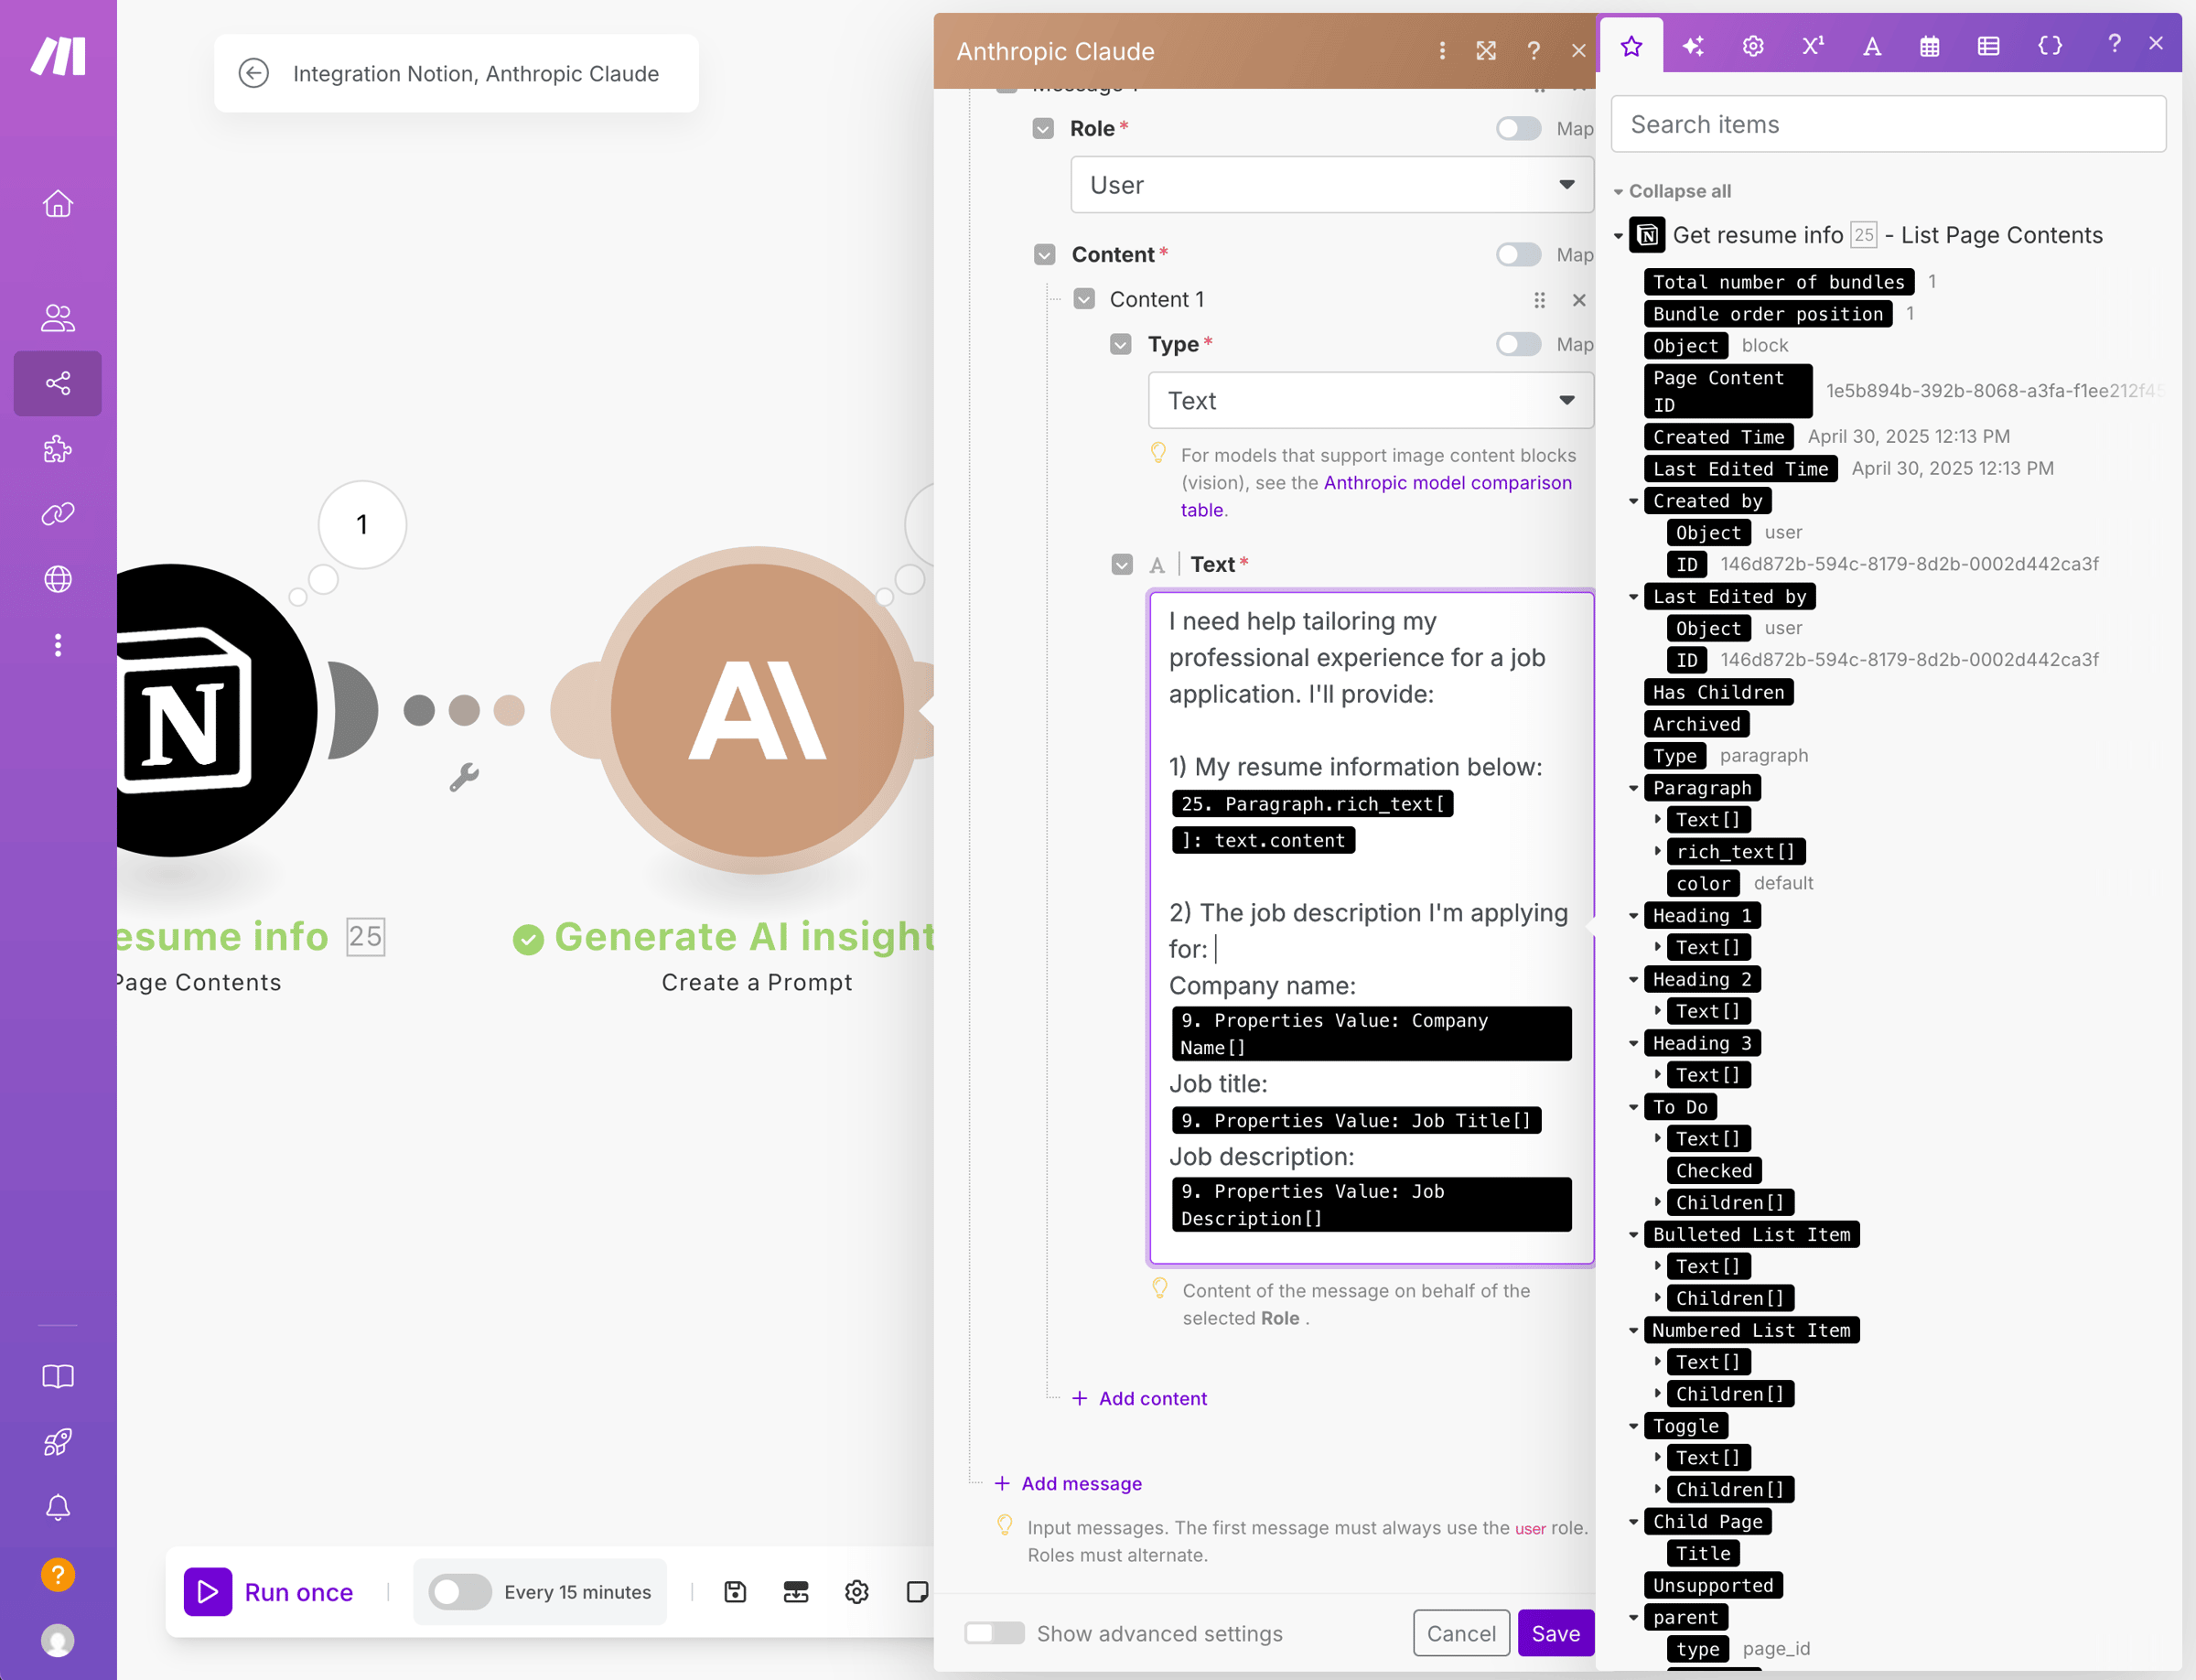This screenshot has width=2196, height=1680.
Task: Open the What's new rocket icon
Action: tap(58, 1442)
